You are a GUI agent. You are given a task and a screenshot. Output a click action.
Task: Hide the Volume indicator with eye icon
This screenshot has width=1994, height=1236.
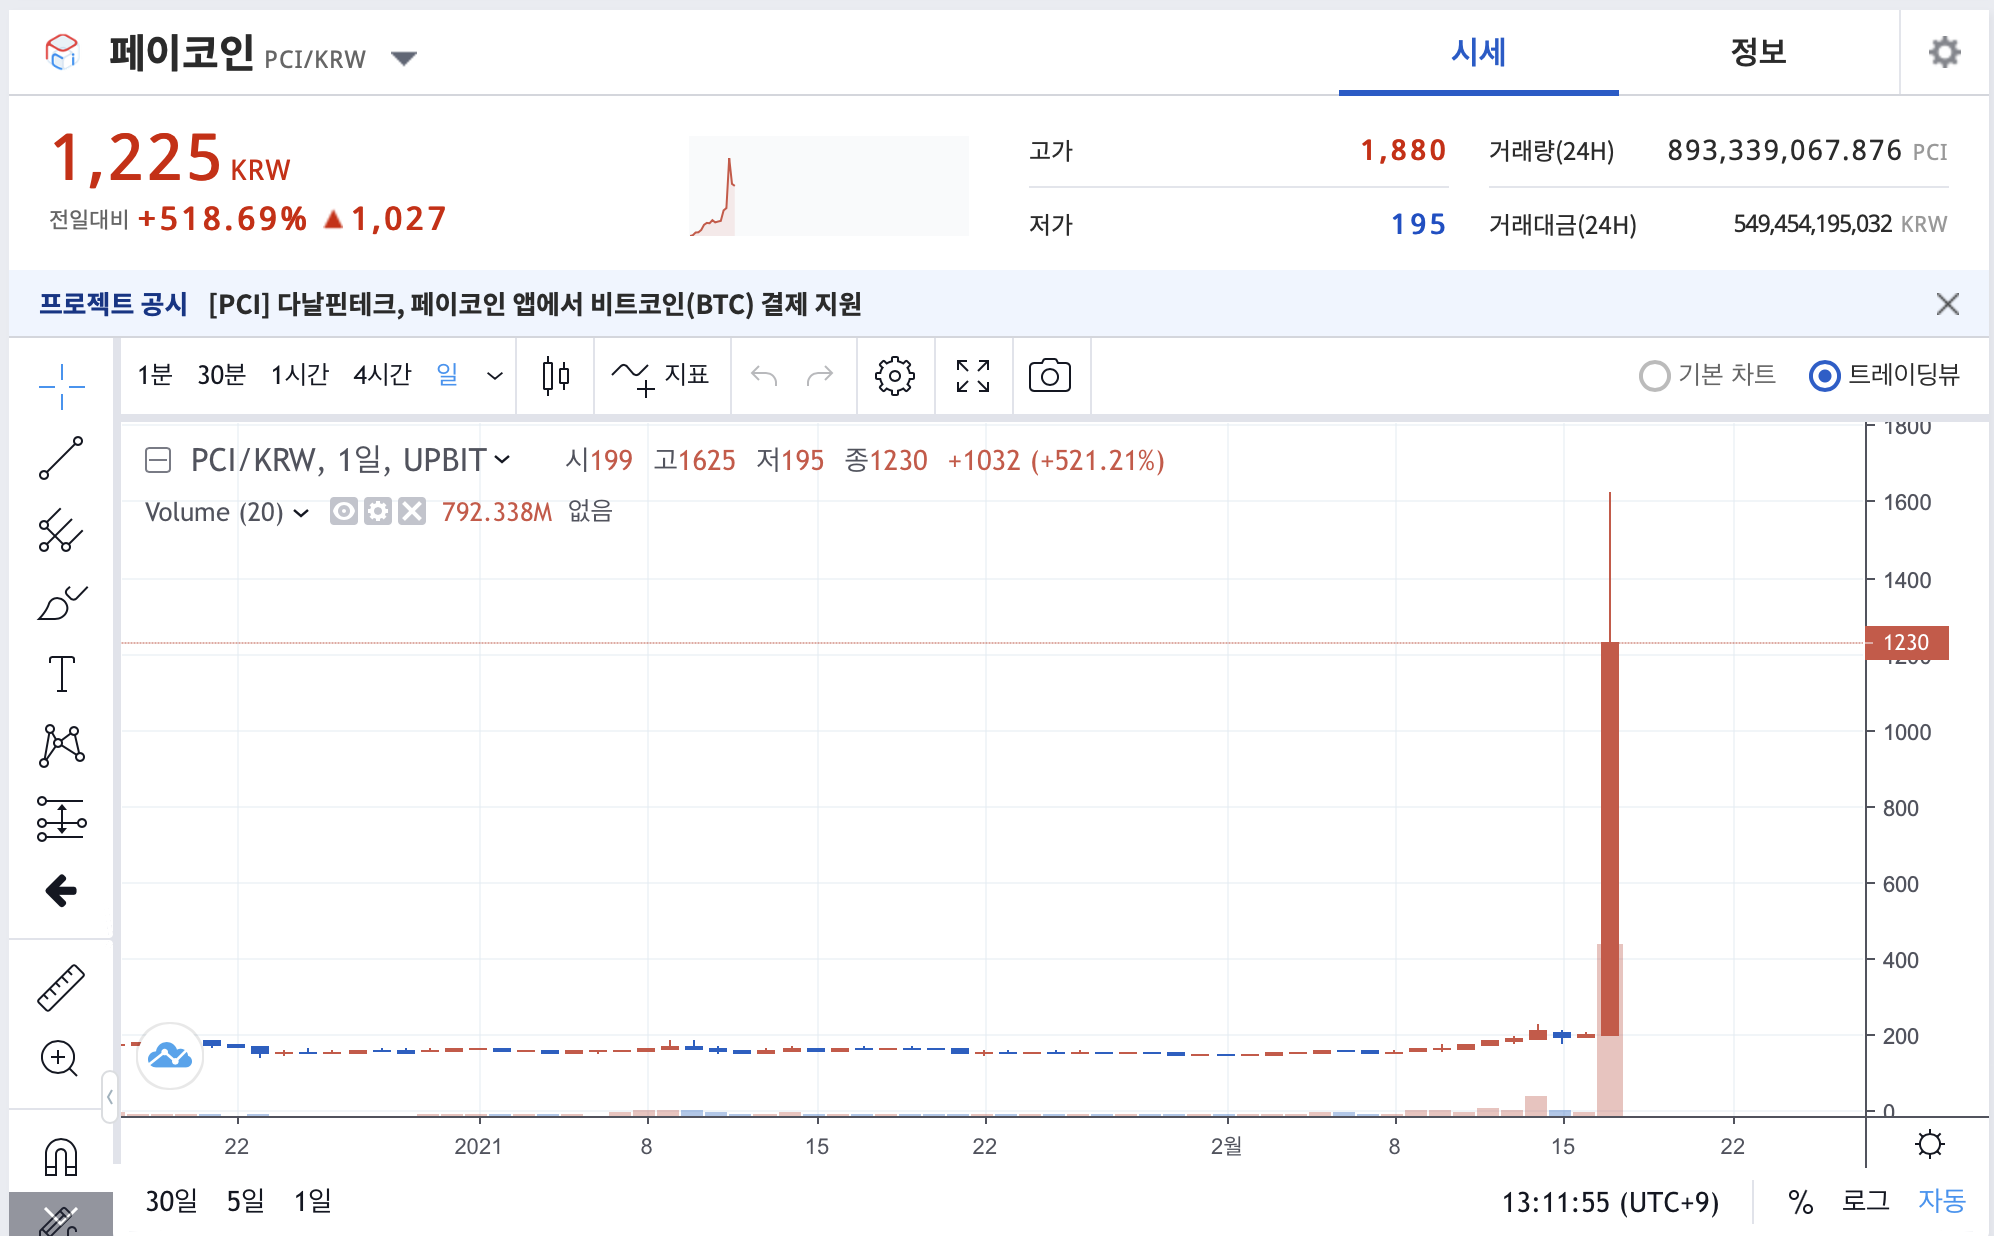tap(343, 512)
